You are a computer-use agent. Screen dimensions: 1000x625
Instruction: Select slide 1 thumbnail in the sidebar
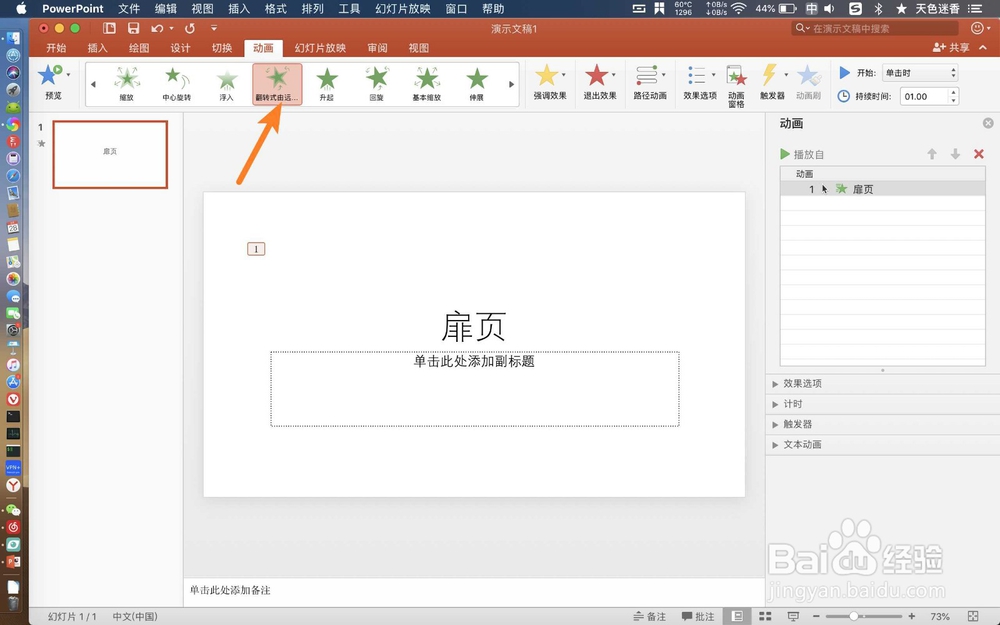[x=110, y=154]
